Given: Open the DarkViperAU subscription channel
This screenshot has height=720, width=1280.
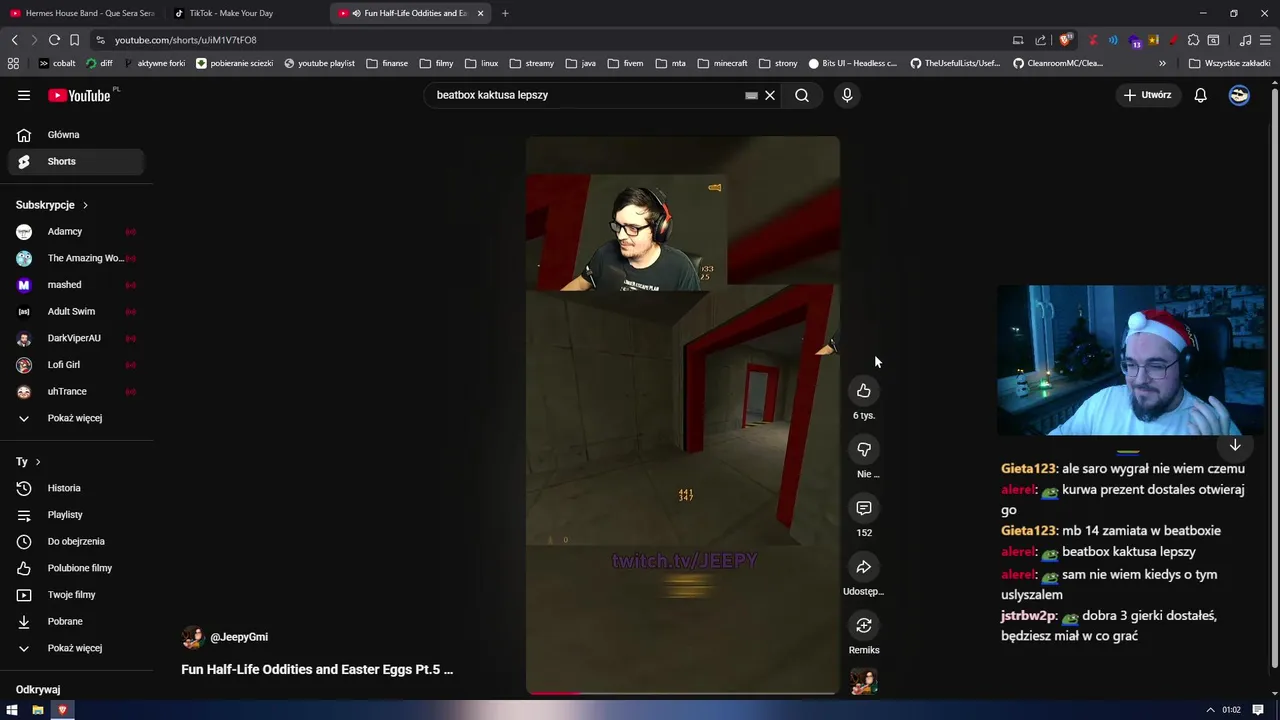Looking at the screenshot, I should coord(75,338).
